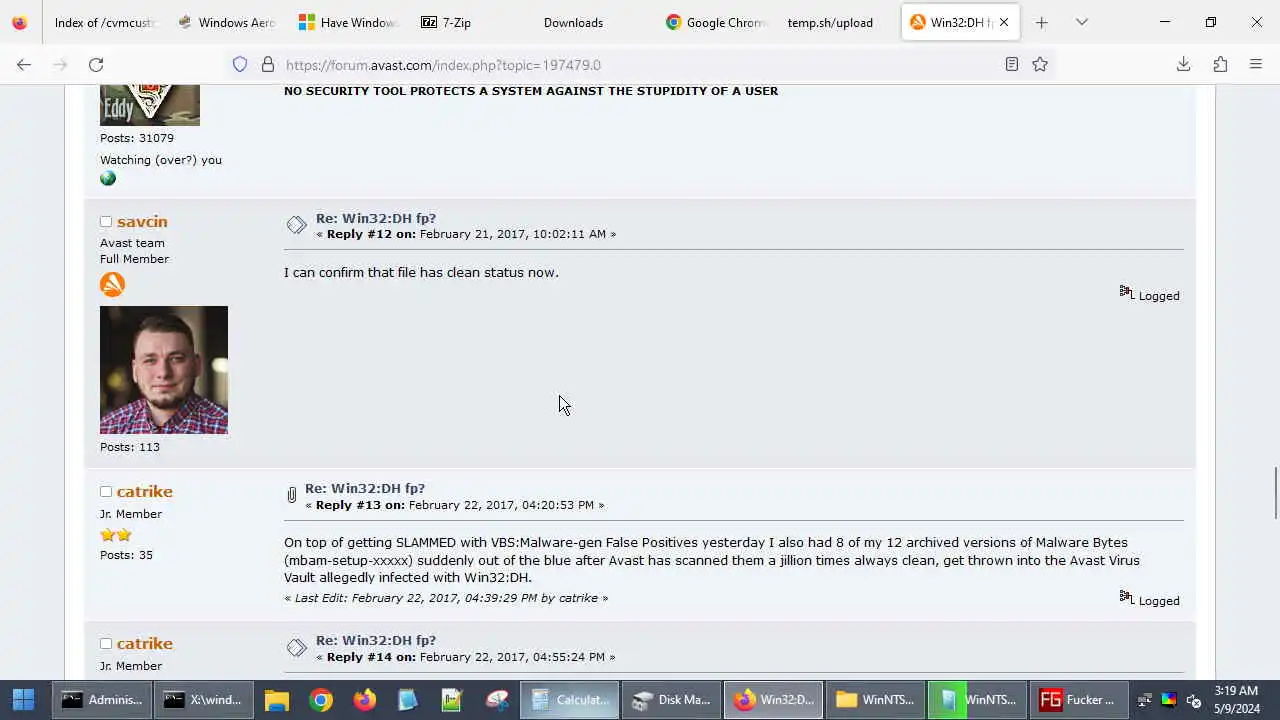View savcin's avatar photo
The height and width of the screenshot is (720, 1280).
164,370
